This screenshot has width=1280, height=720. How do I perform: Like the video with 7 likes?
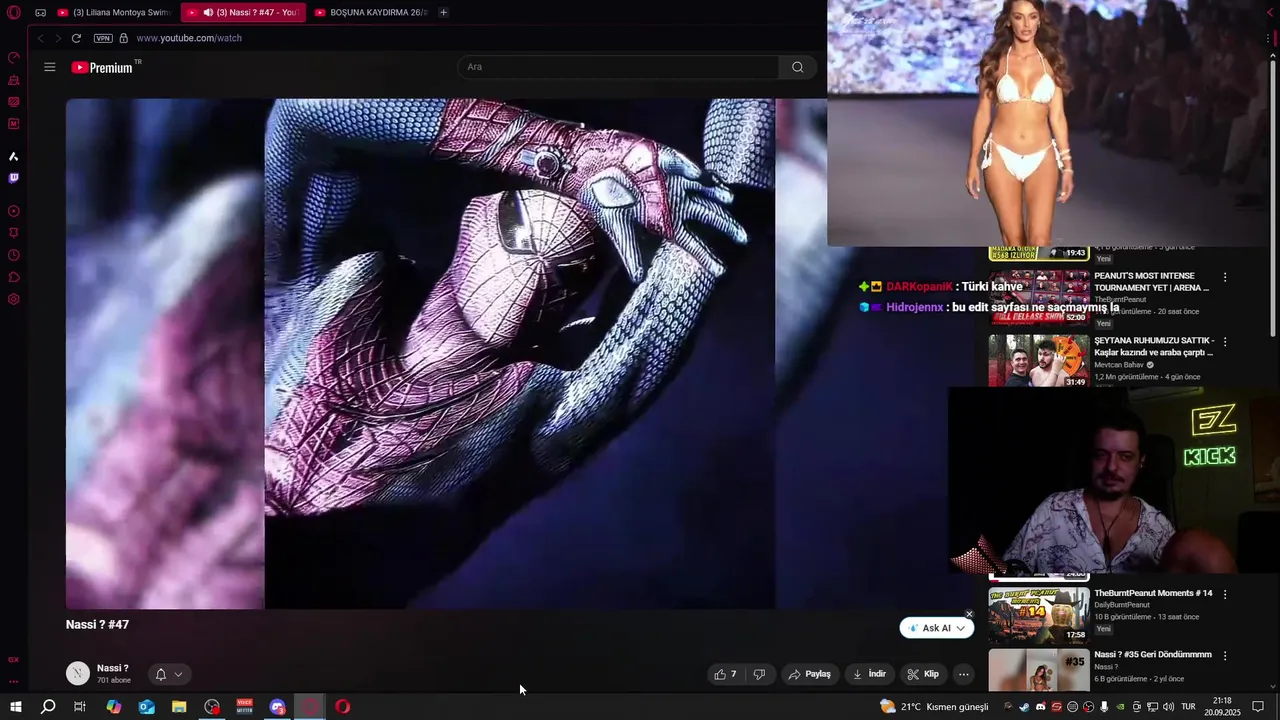pyautogui.click(x=725, y=674)
